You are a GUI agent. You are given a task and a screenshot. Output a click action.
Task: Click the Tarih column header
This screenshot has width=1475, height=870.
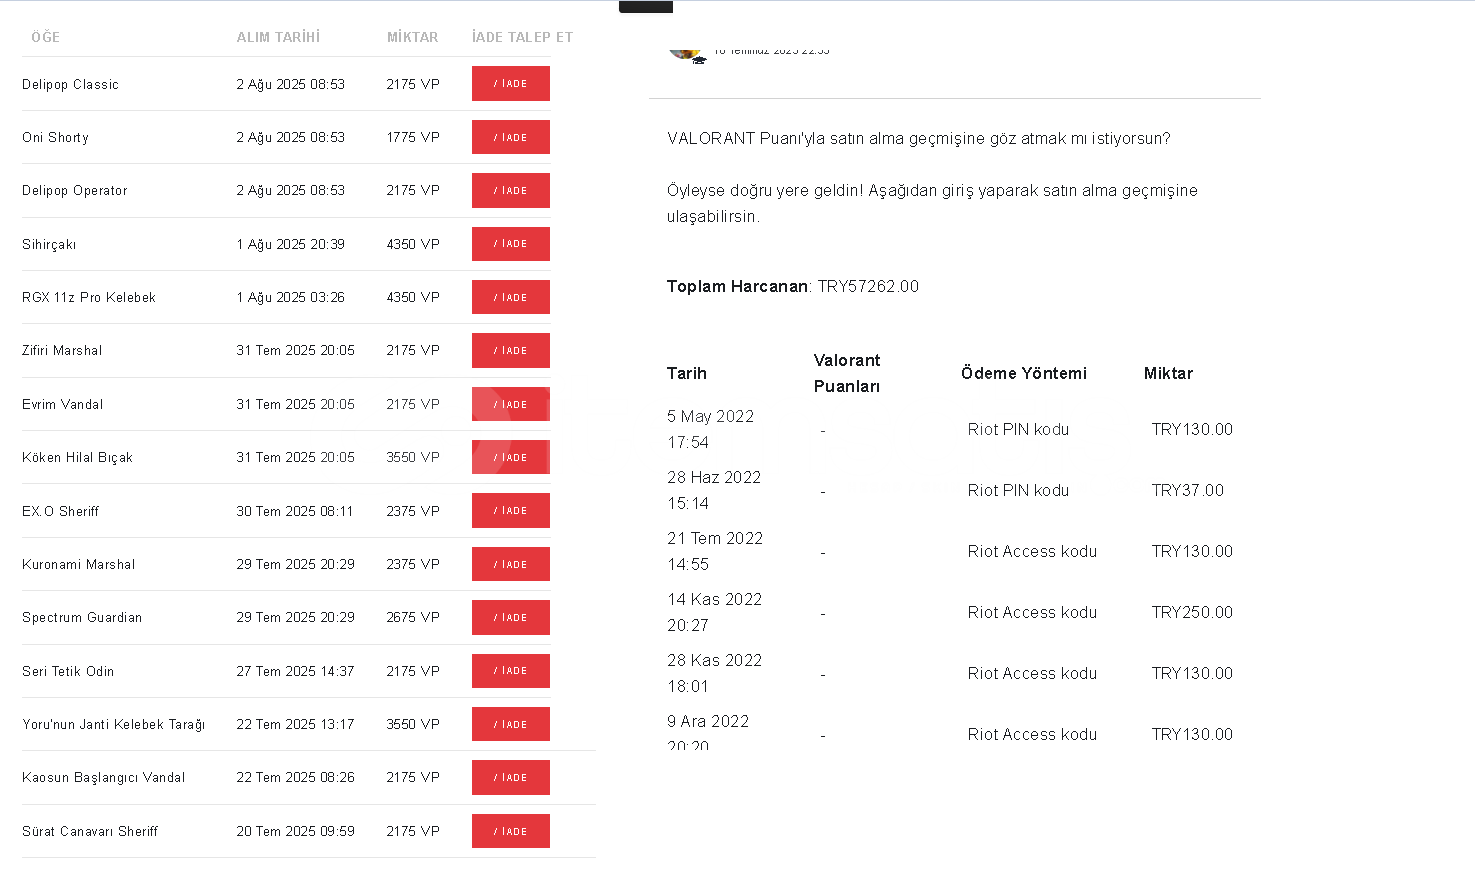coord(687,373)
